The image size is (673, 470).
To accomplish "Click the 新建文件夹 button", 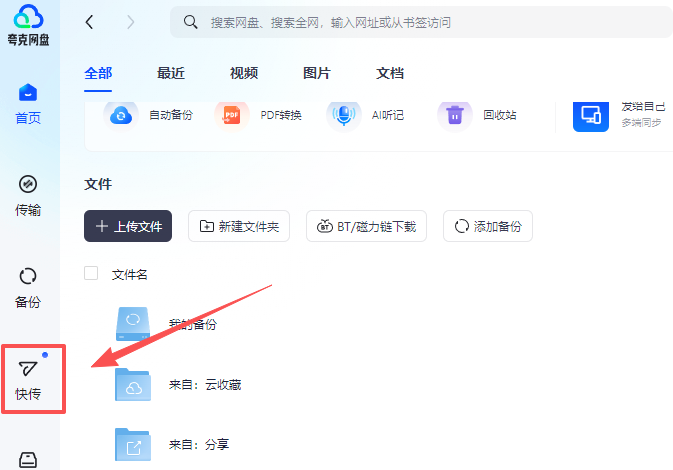I will 239,226.
